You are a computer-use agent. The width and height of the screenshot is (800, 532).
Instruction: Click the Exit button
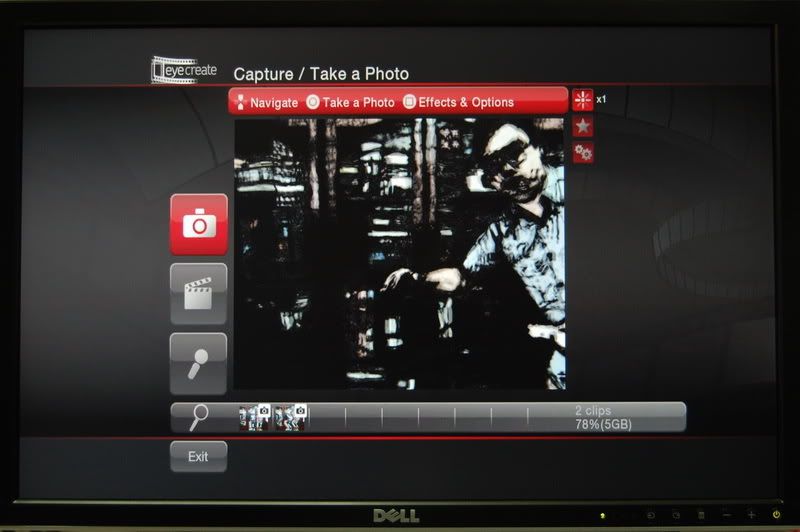click(x=198, y=457)
